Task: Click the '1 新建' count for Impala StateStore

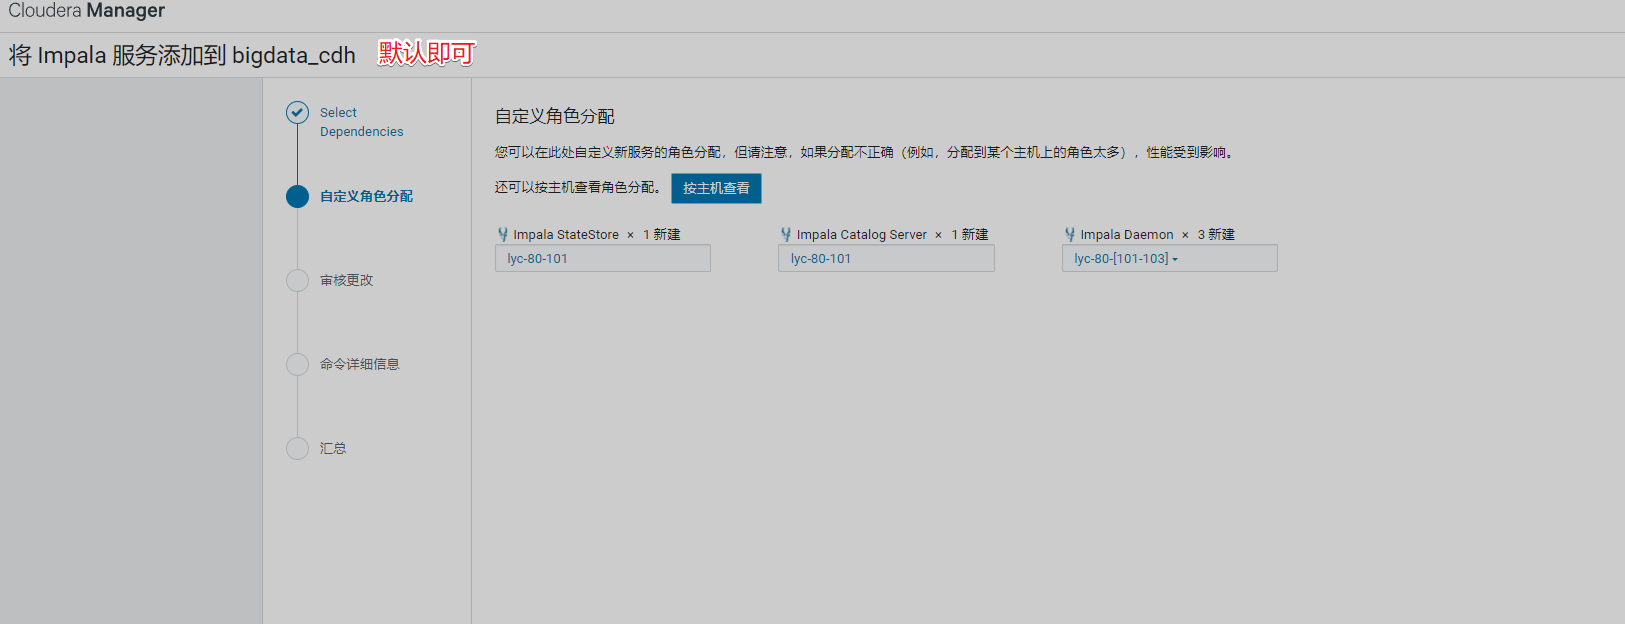Action: pyautogui.click(x=661, y=234)
